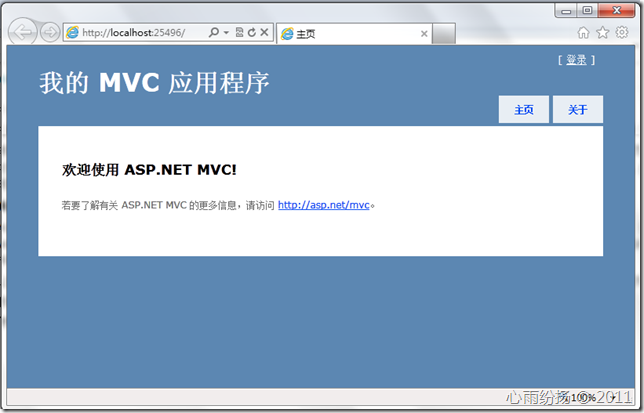Expand the address bar autocomplete dropdown arrow
Viewport: 644px width, 413px height.
click(x=226, y=33)
